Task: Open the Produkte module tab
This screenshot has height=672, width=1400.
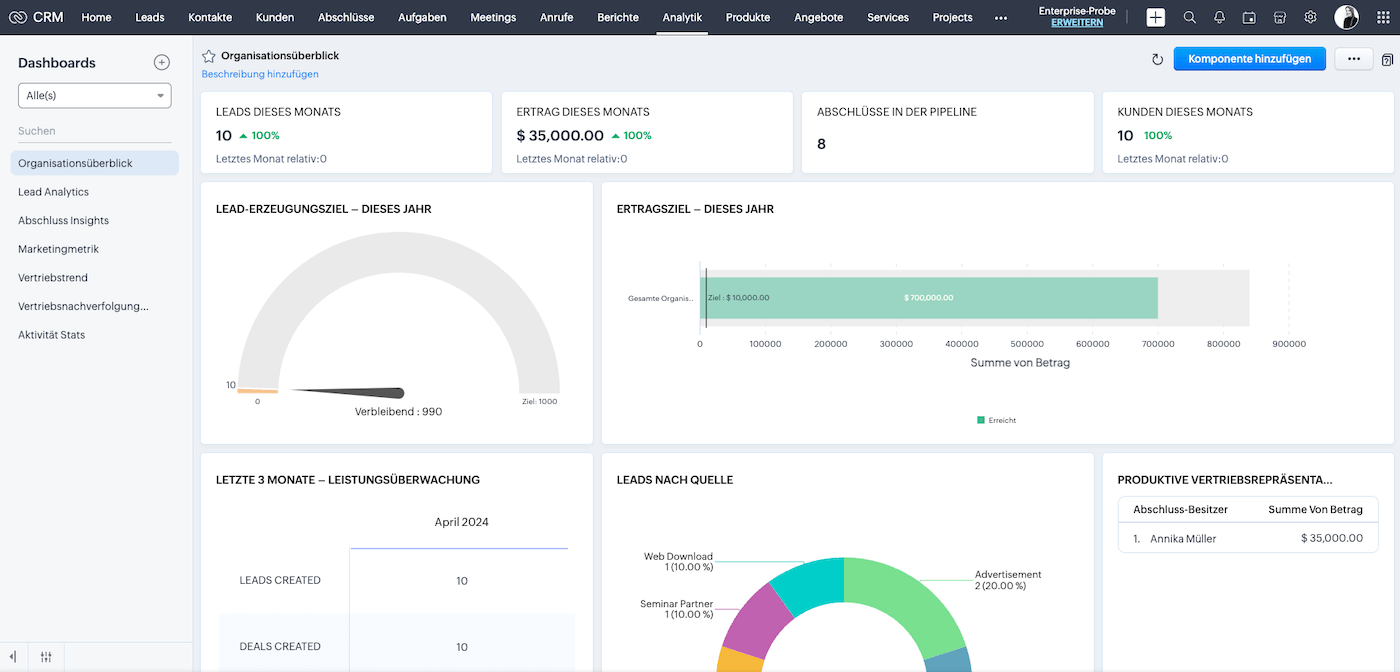Action: 748,17
